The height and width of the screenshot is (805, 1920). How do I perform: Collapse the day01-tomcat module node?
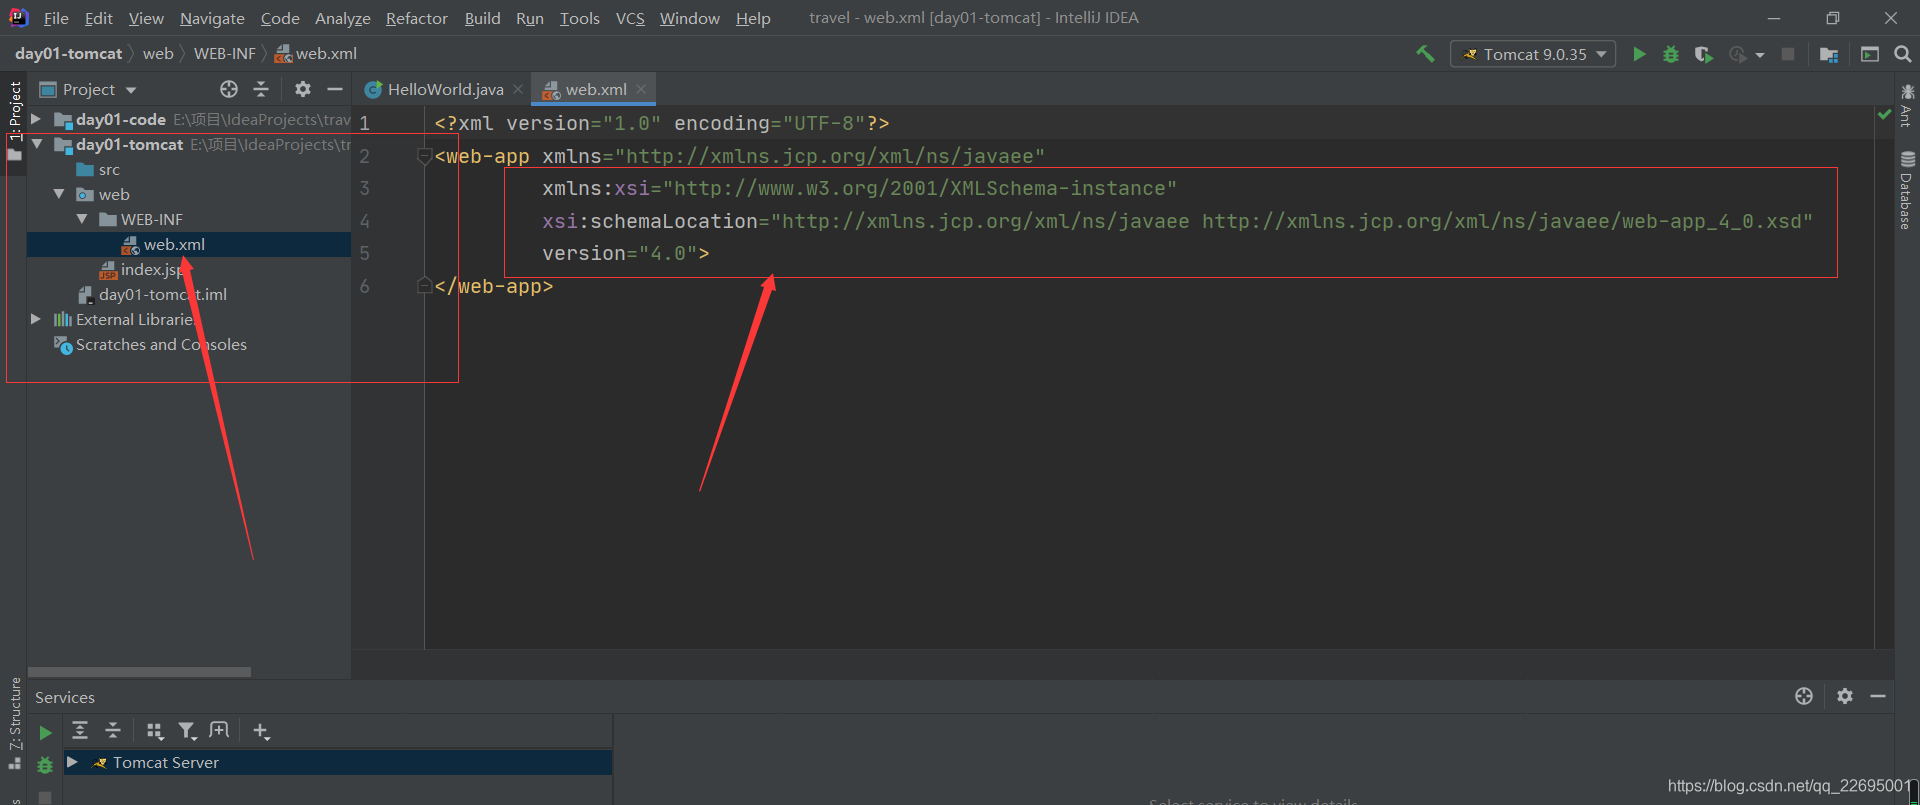(x=36, y=144)
